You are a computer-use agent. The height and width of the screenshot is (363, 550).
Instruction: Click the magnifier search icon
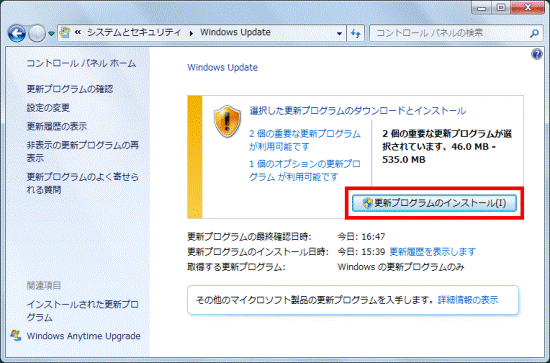point(534,33)
